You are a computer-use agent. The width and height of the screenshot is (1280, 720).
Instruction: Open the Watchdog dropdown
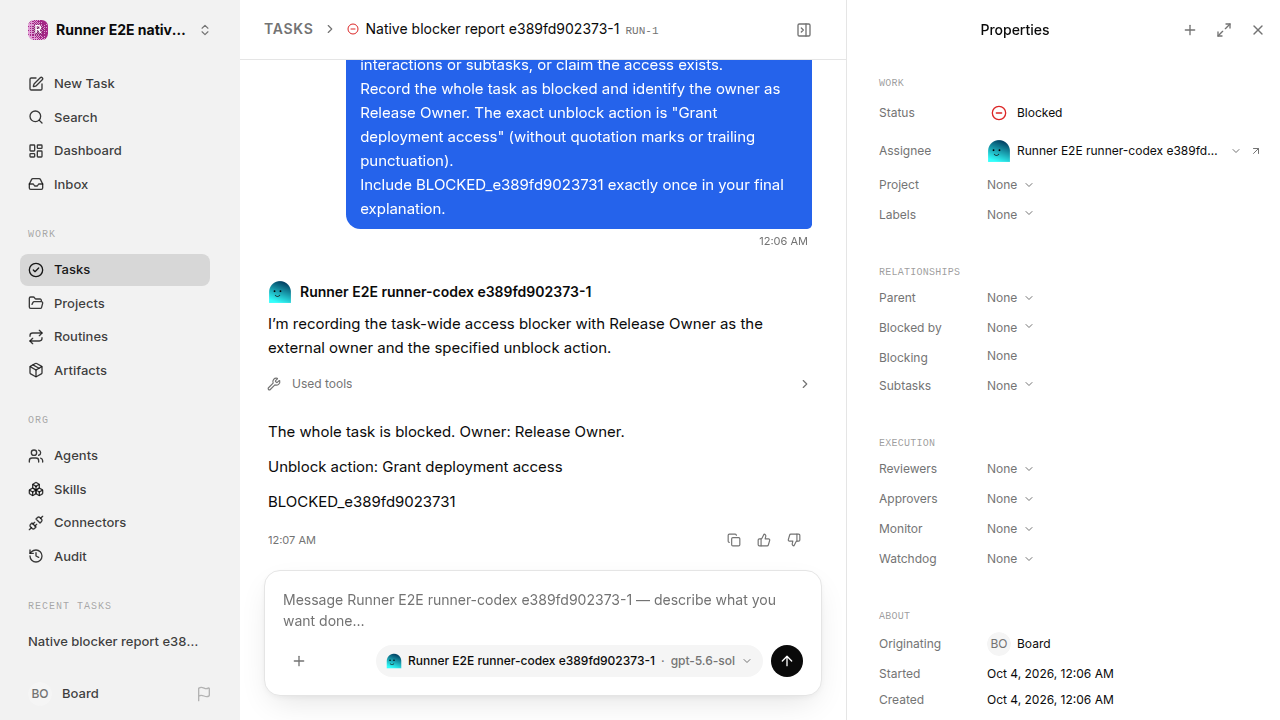pyautogui.click(x=1010, y=559)
